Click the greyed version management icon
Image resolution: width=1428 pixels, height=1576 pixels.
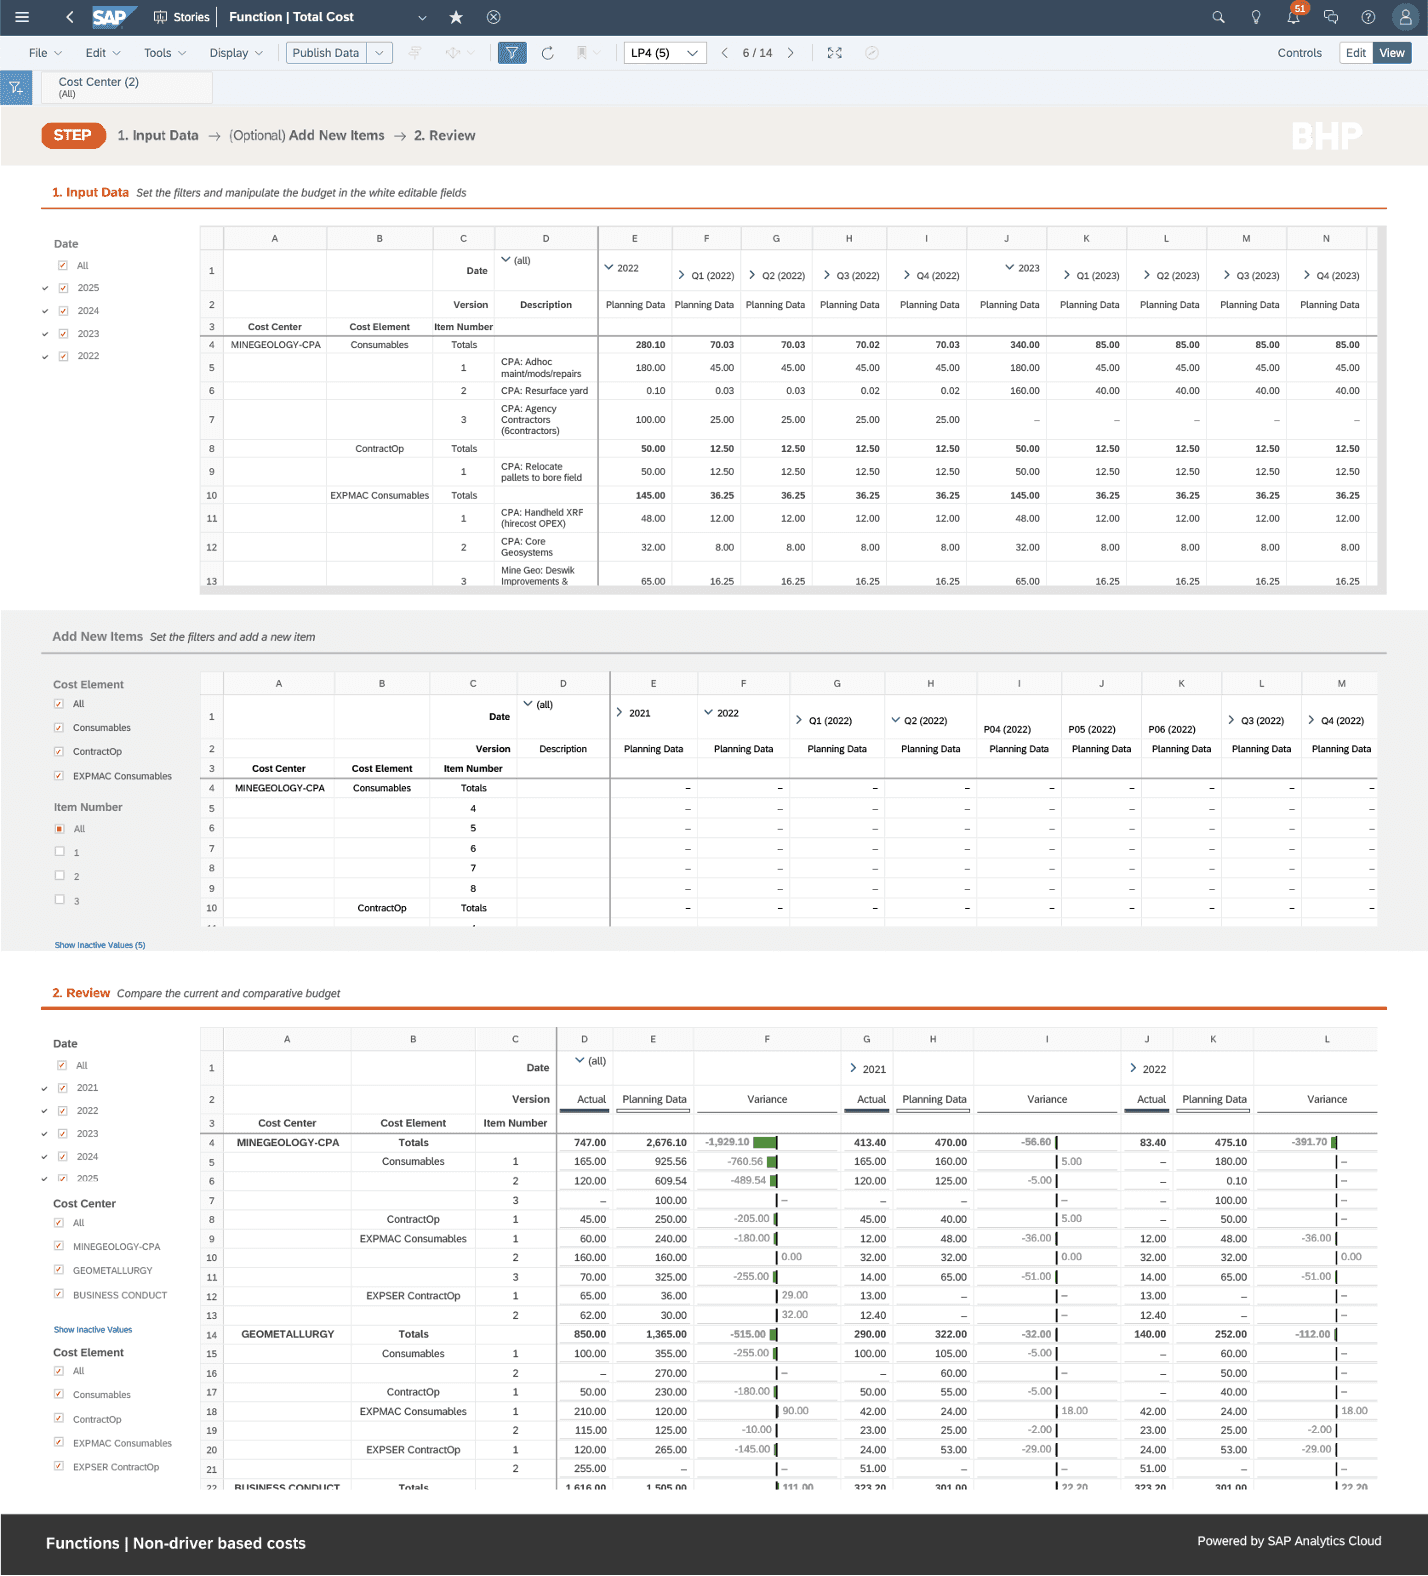(415, 53)
